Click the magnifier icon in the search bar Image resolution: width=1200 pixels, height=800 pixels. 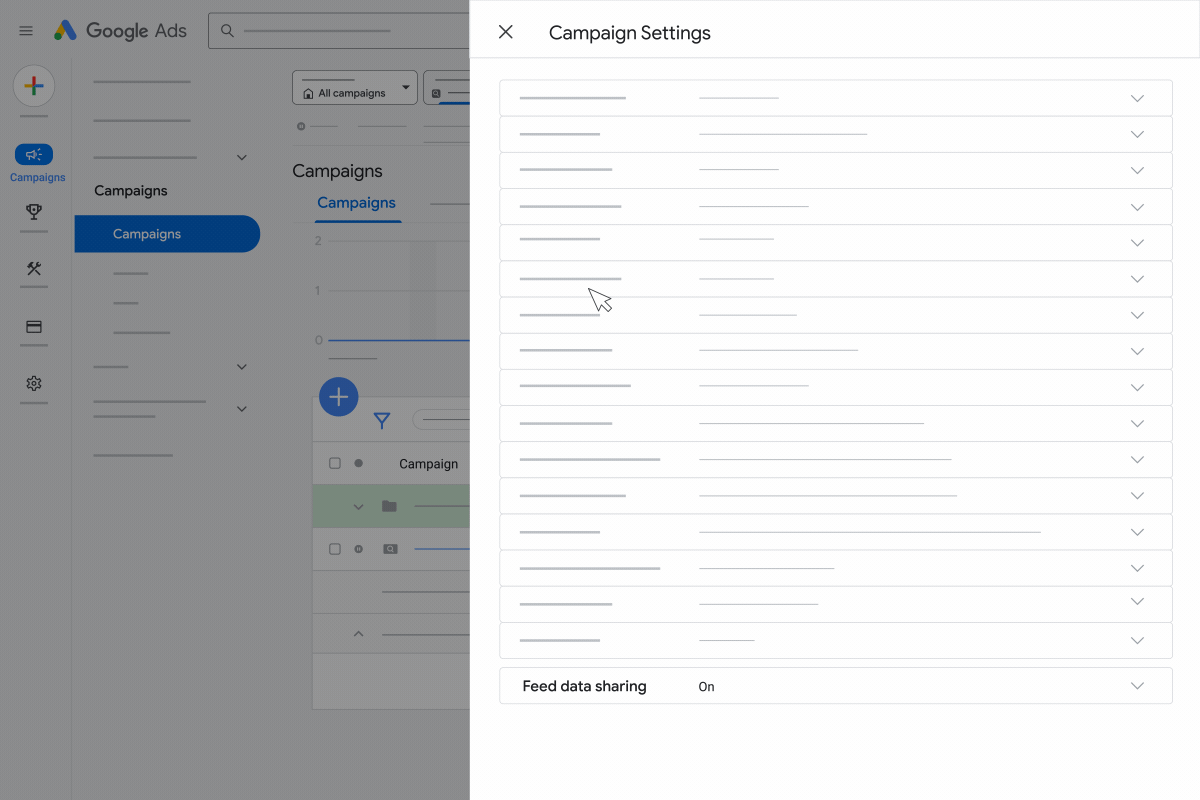(227, 31)
